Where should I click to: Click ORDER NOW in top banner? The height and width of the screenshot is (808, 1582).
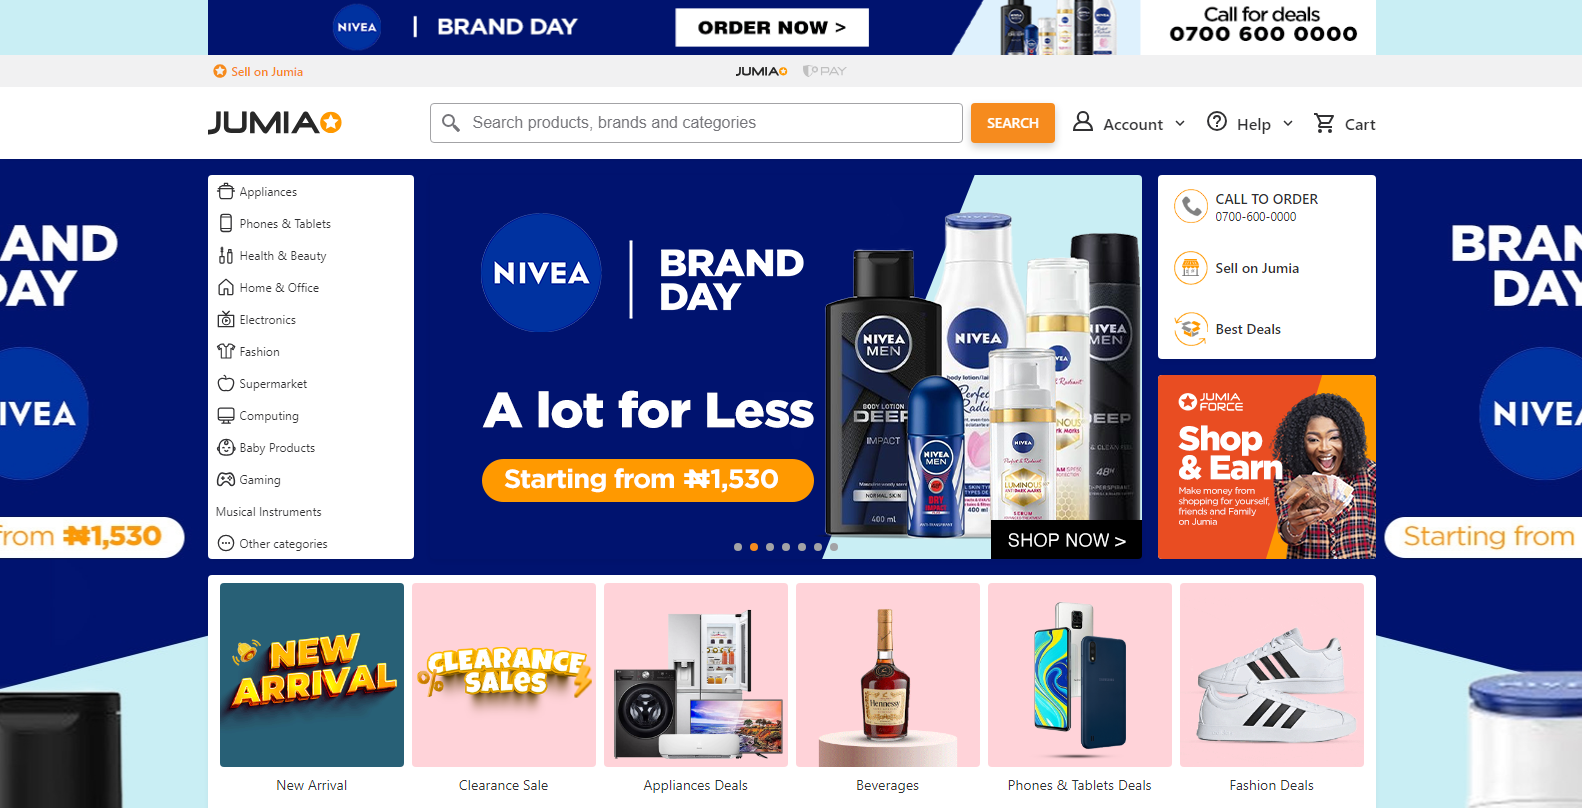click(x=772, y=27)
